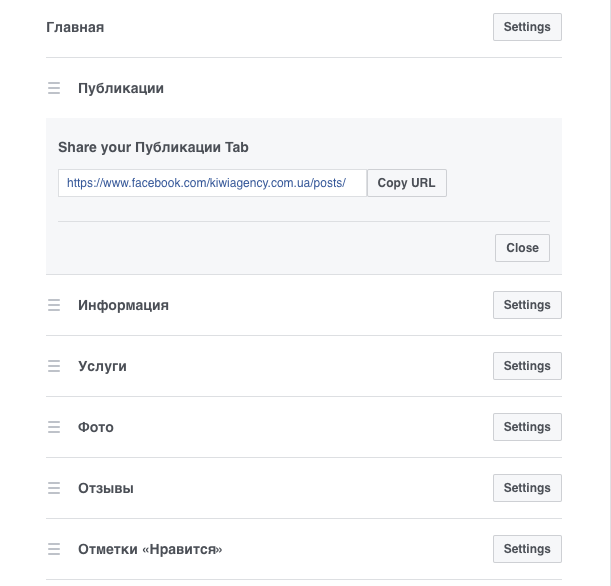611x586 pixels.
Task: Close the Share your Публикации Tab panel
Action: pos(523,248)
